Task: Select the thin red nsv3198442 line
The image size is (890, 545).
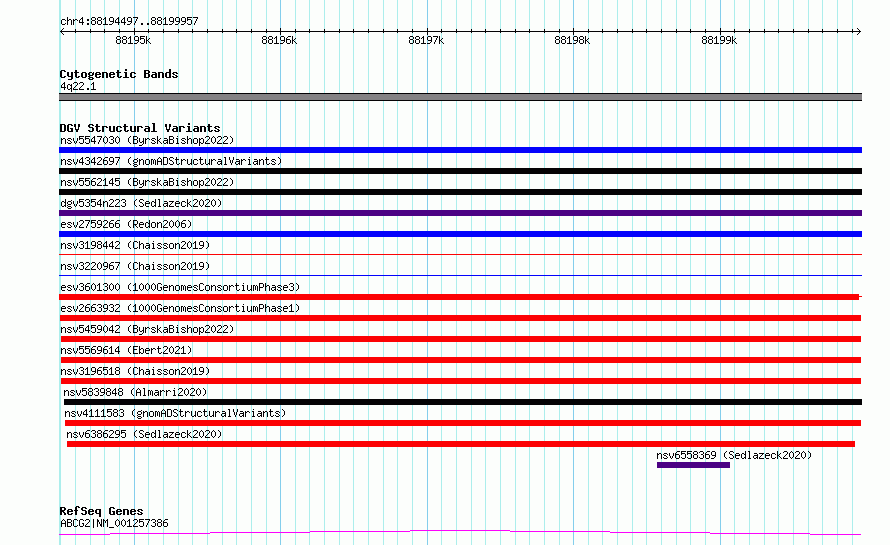Action: (x=460, y=254)
